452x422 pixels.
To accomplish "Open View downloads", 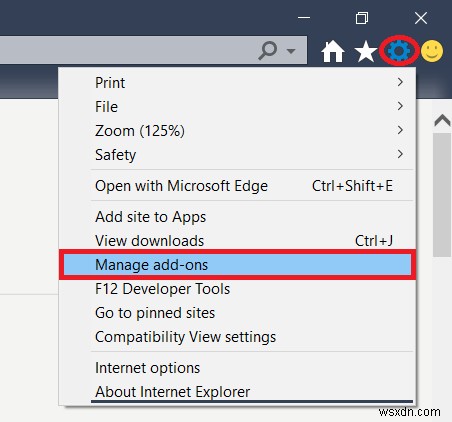I will click(x=237, y=241).
